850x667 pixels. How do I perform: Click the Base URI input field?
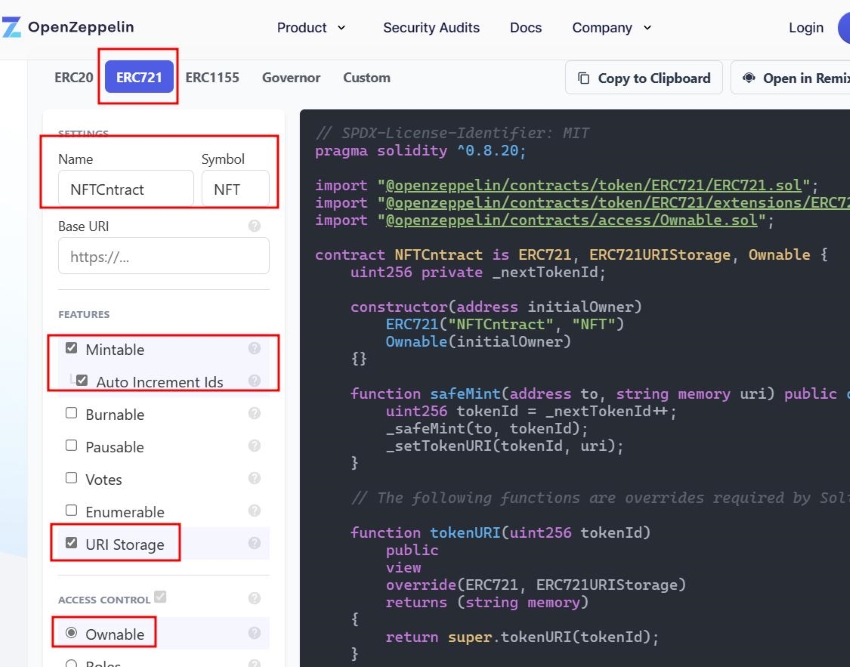[164, 256]
